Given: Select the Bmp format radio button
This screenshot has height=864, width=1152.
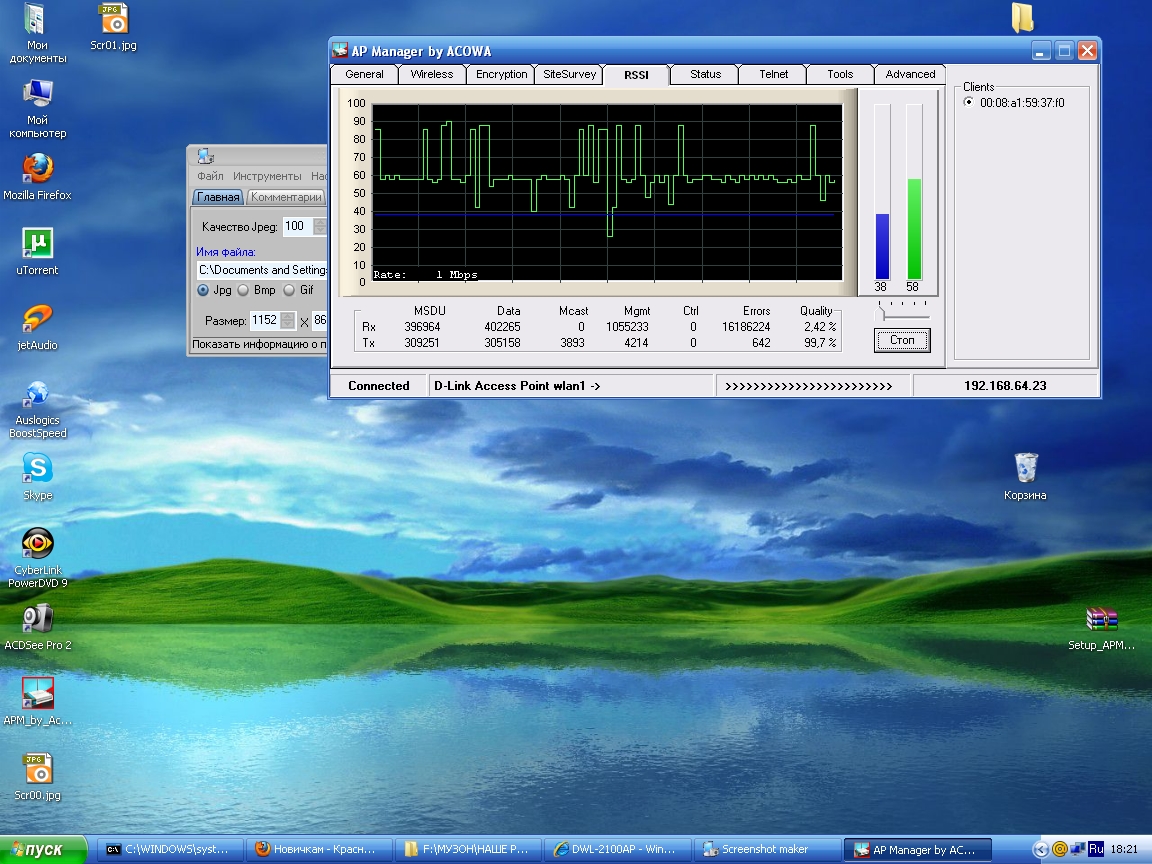Looking at the screenshot, I should [x=243, y=290].
